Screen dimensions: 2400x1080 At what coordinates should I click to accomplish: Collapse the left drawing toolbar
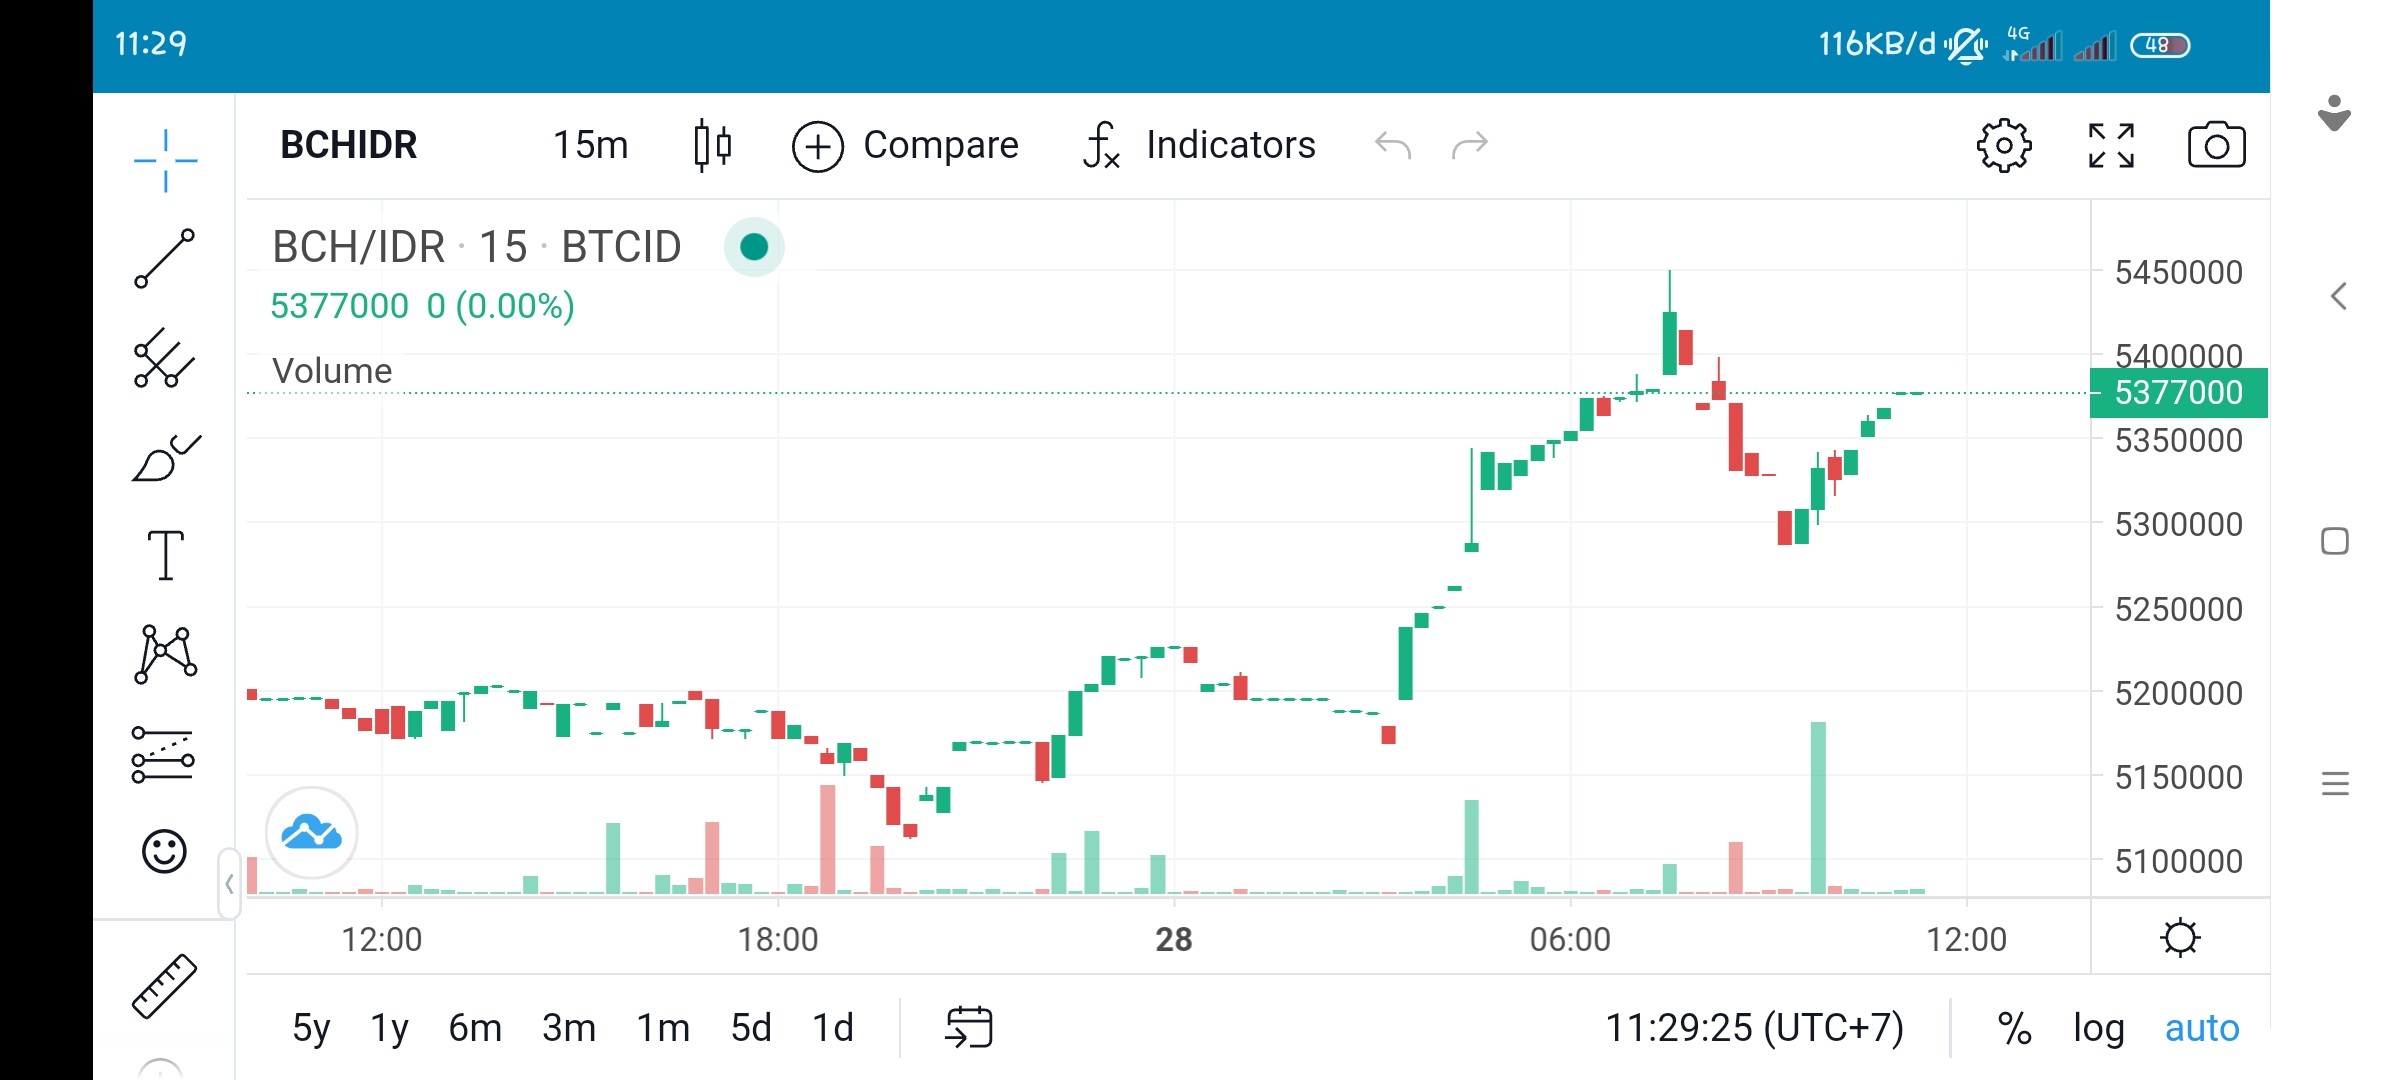(229, 884)
